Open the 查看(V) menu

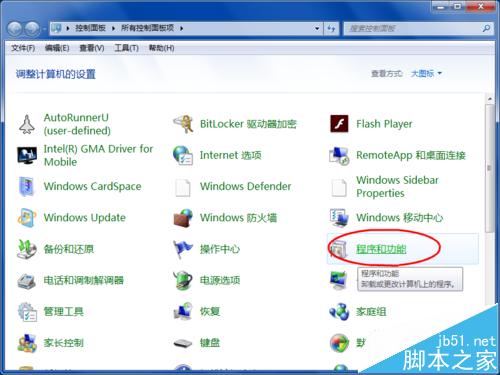tap(92, 48)
